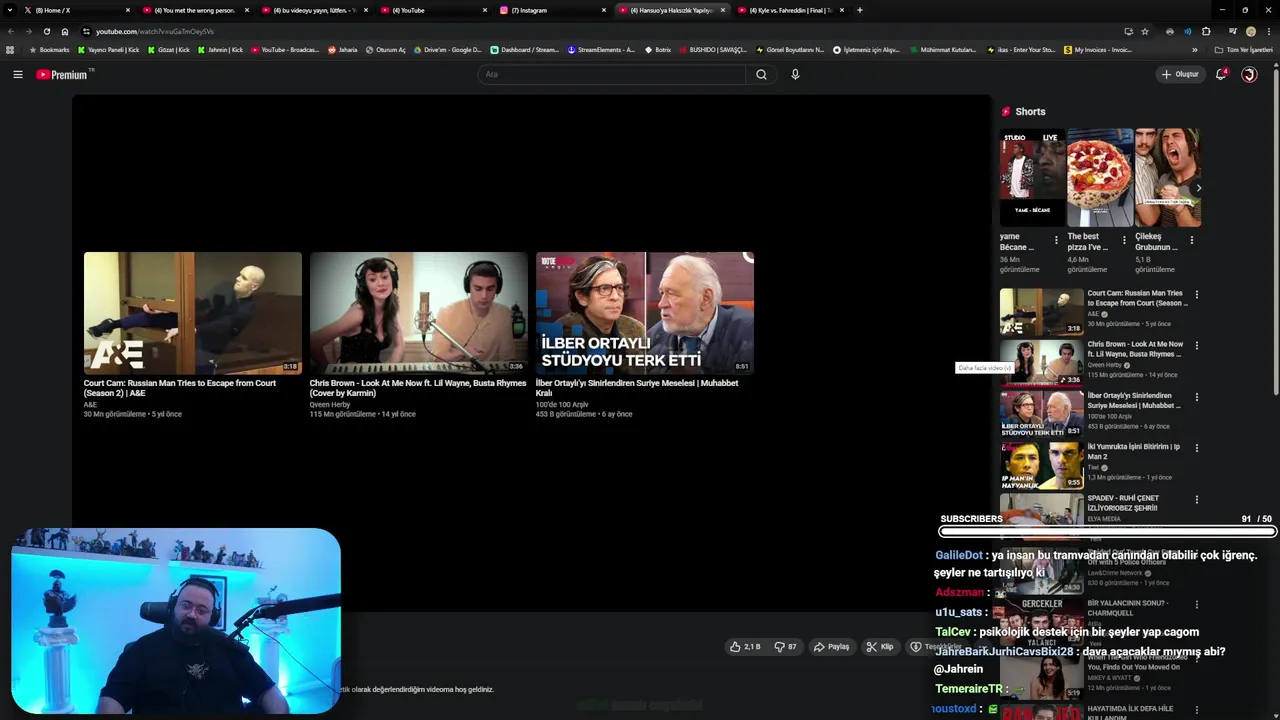Open the YouTube hamburger guide menu
Screen dimensions: 1280x720
coord(18,74)
